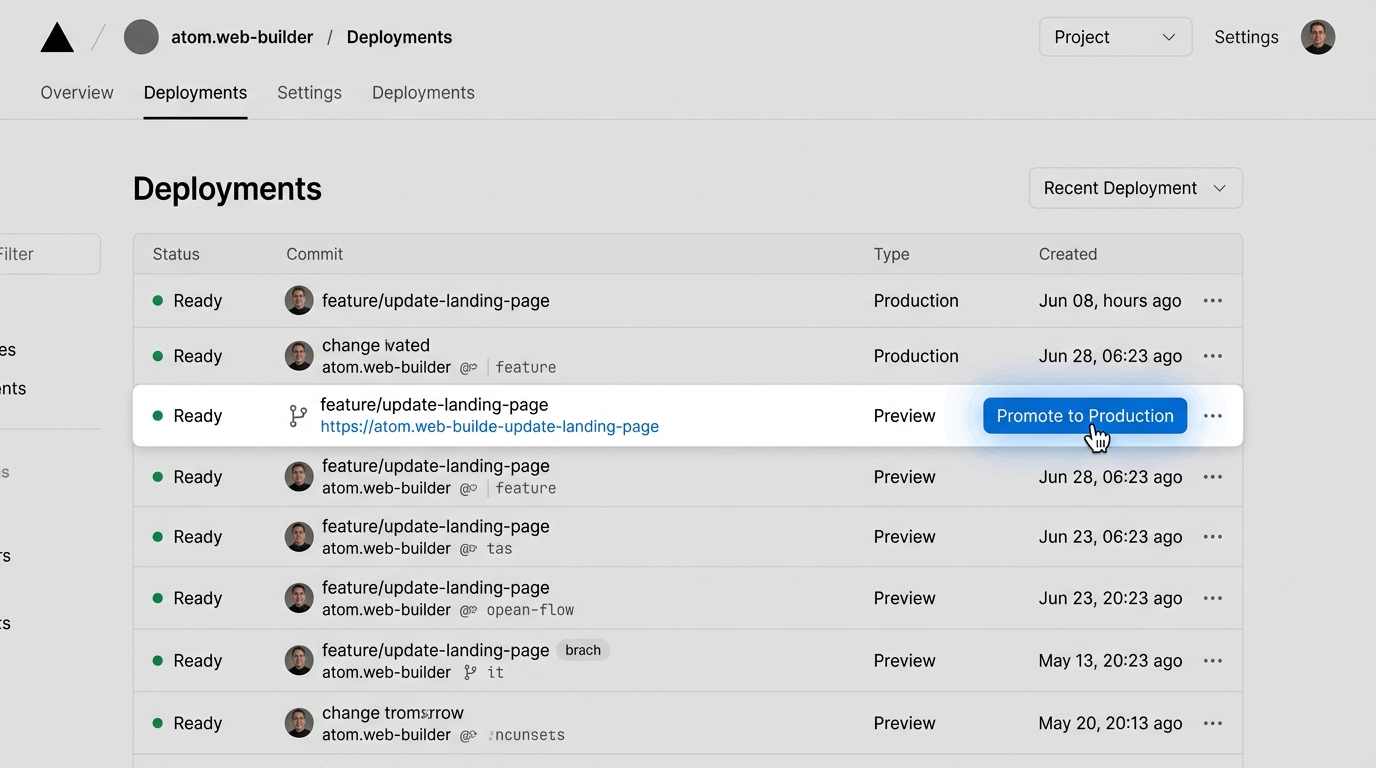
Task: Open the Settings tab beside Deployments tab
Action: [x=309, y=93]
